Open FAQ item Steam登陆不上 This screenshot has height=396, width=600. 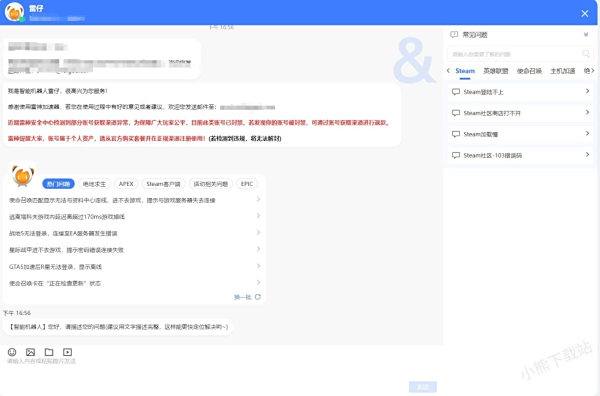520,92
